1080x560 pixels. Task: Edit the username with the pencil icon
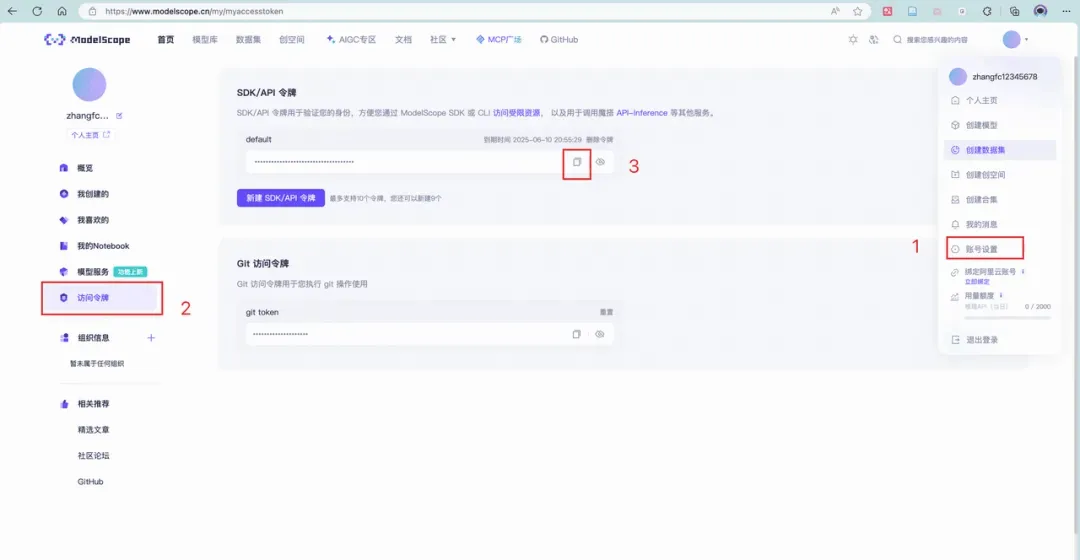tap(119, 116)
